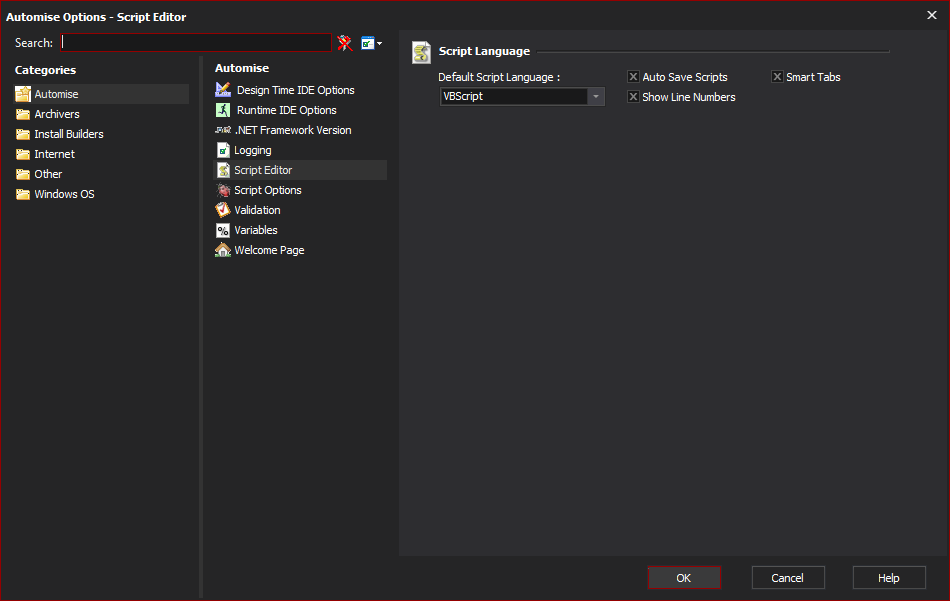Select the Script Editor entry
Screen dimensions: 950x601
click(301, 170)
